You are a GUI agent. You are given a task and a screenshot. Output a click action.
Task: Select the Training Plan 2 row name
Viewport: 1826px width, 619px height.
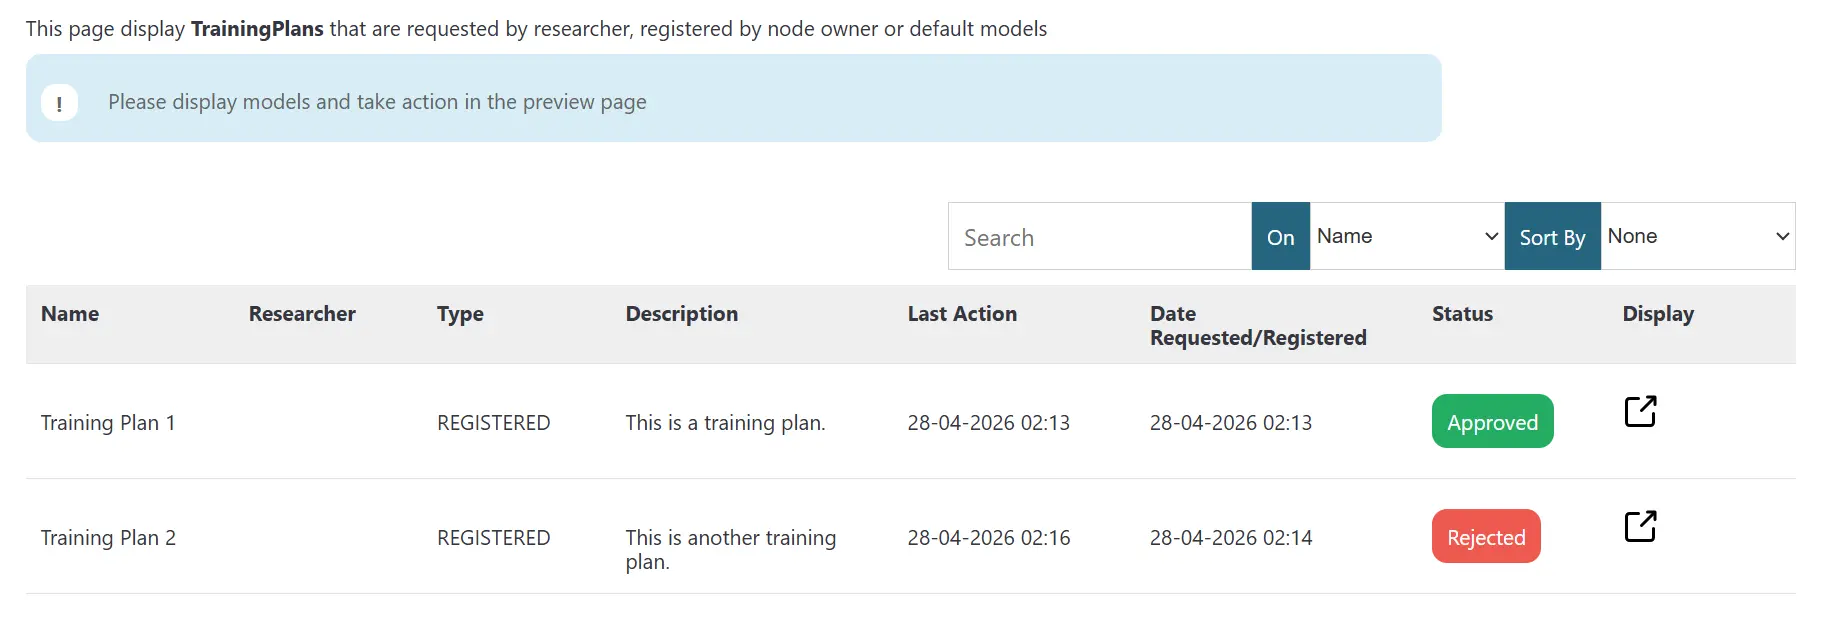click(x=108, y=538)
